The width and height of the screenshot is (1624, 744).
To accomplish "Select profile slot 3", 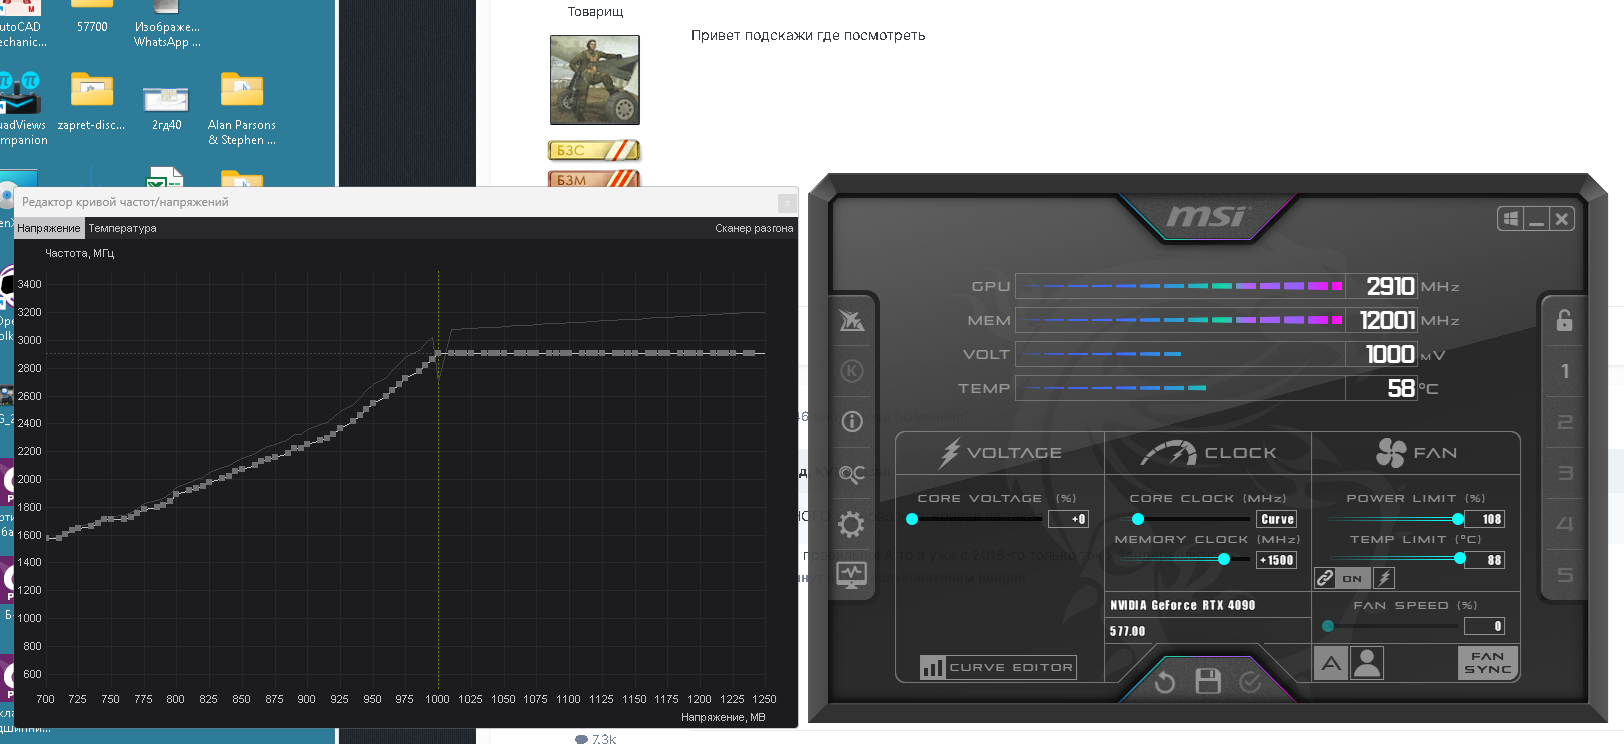I will pos(1565,473).
